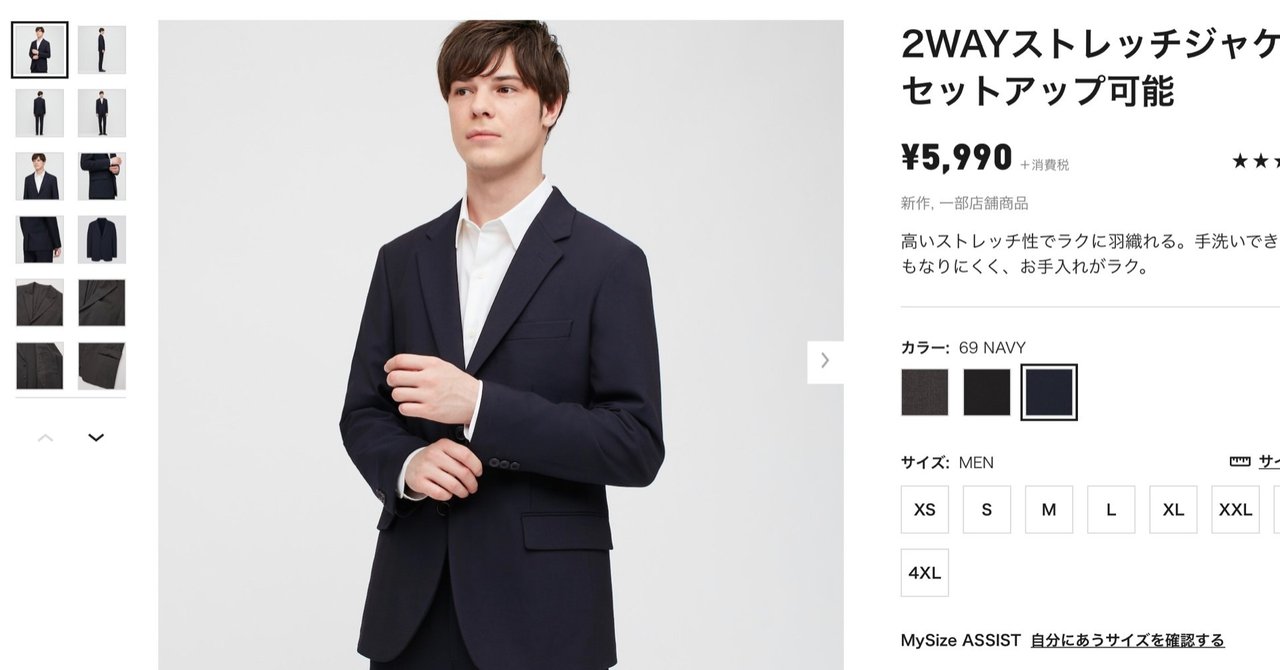Image resolution: width=1280 pixels, height=670 pixels.
Task: Choose size XS
Action: pos(925,509)
